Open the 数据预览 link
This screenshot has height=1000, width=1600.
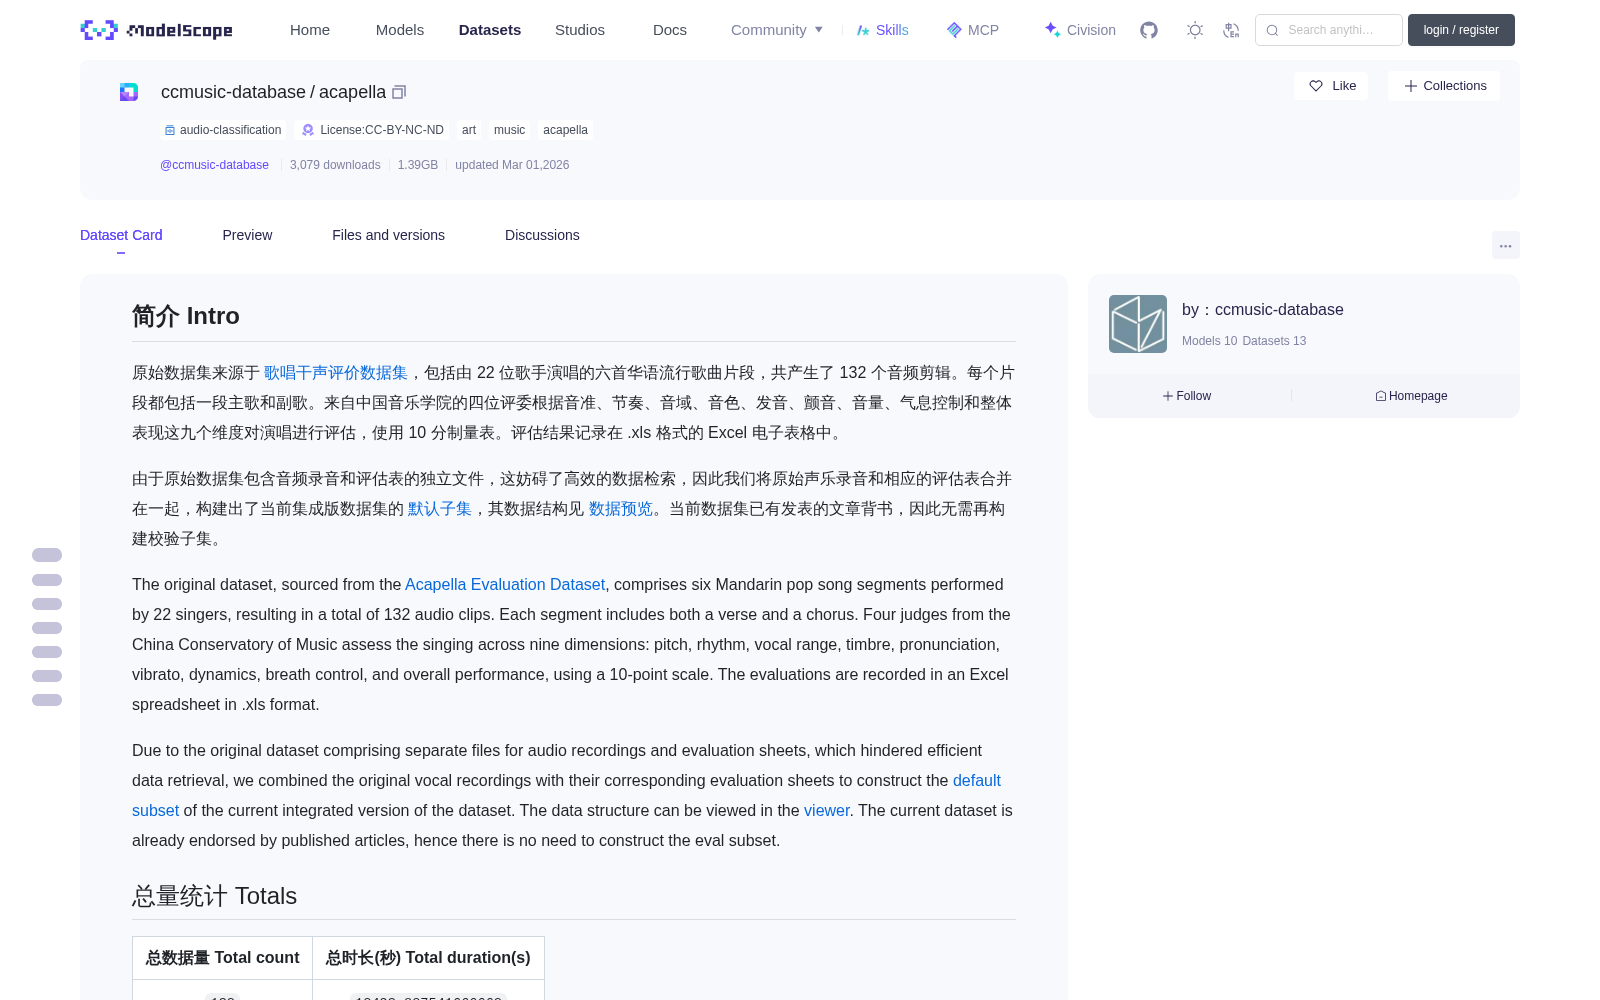pyautogui.click(x=621, y=508)
